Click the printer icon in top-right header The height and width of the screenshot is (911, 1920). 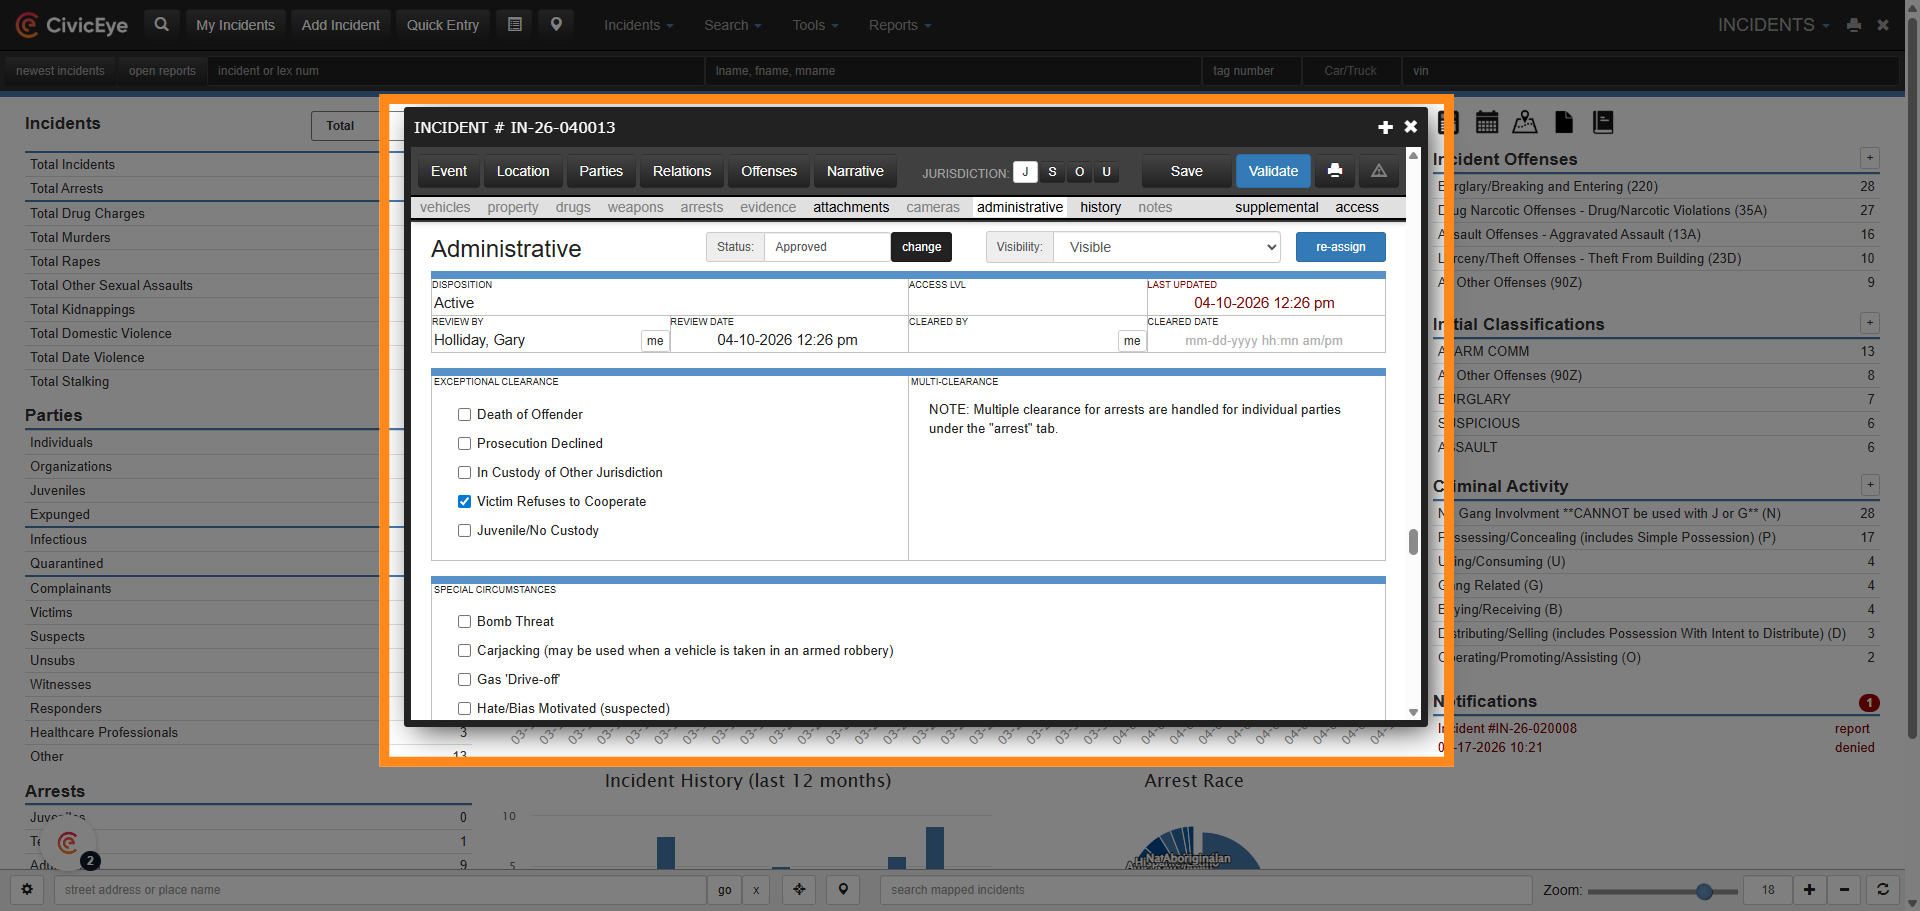pyautogui.click(x=1854, y=25)
